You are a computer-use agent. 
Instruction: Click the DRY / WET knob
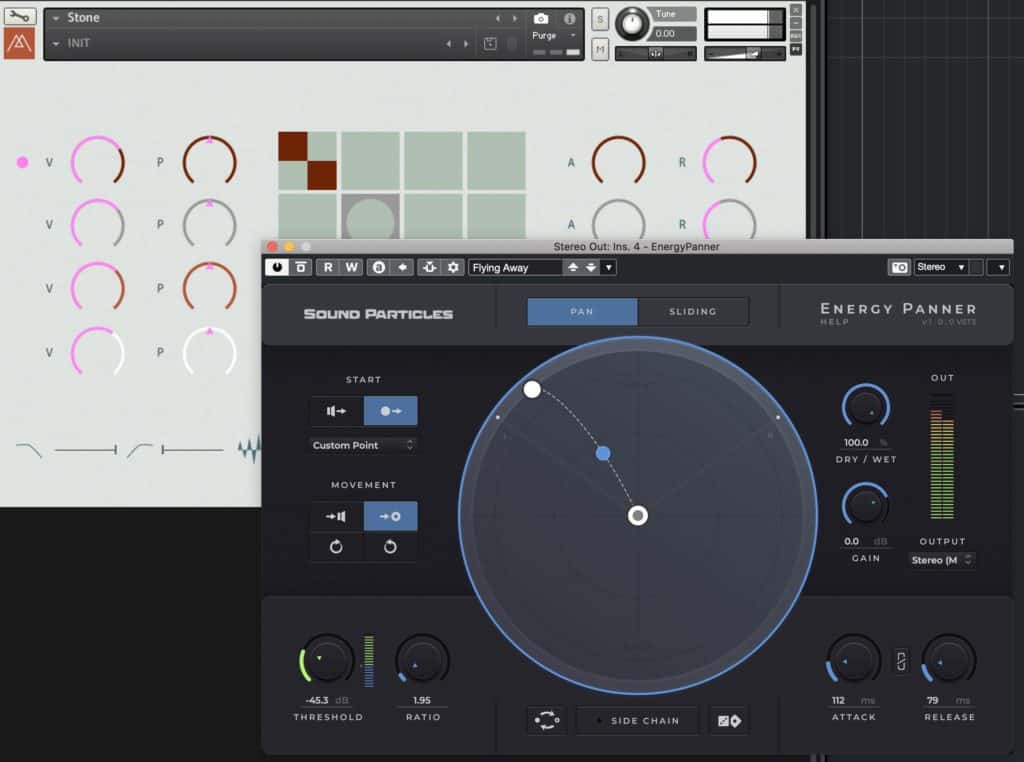pos(866,407)
